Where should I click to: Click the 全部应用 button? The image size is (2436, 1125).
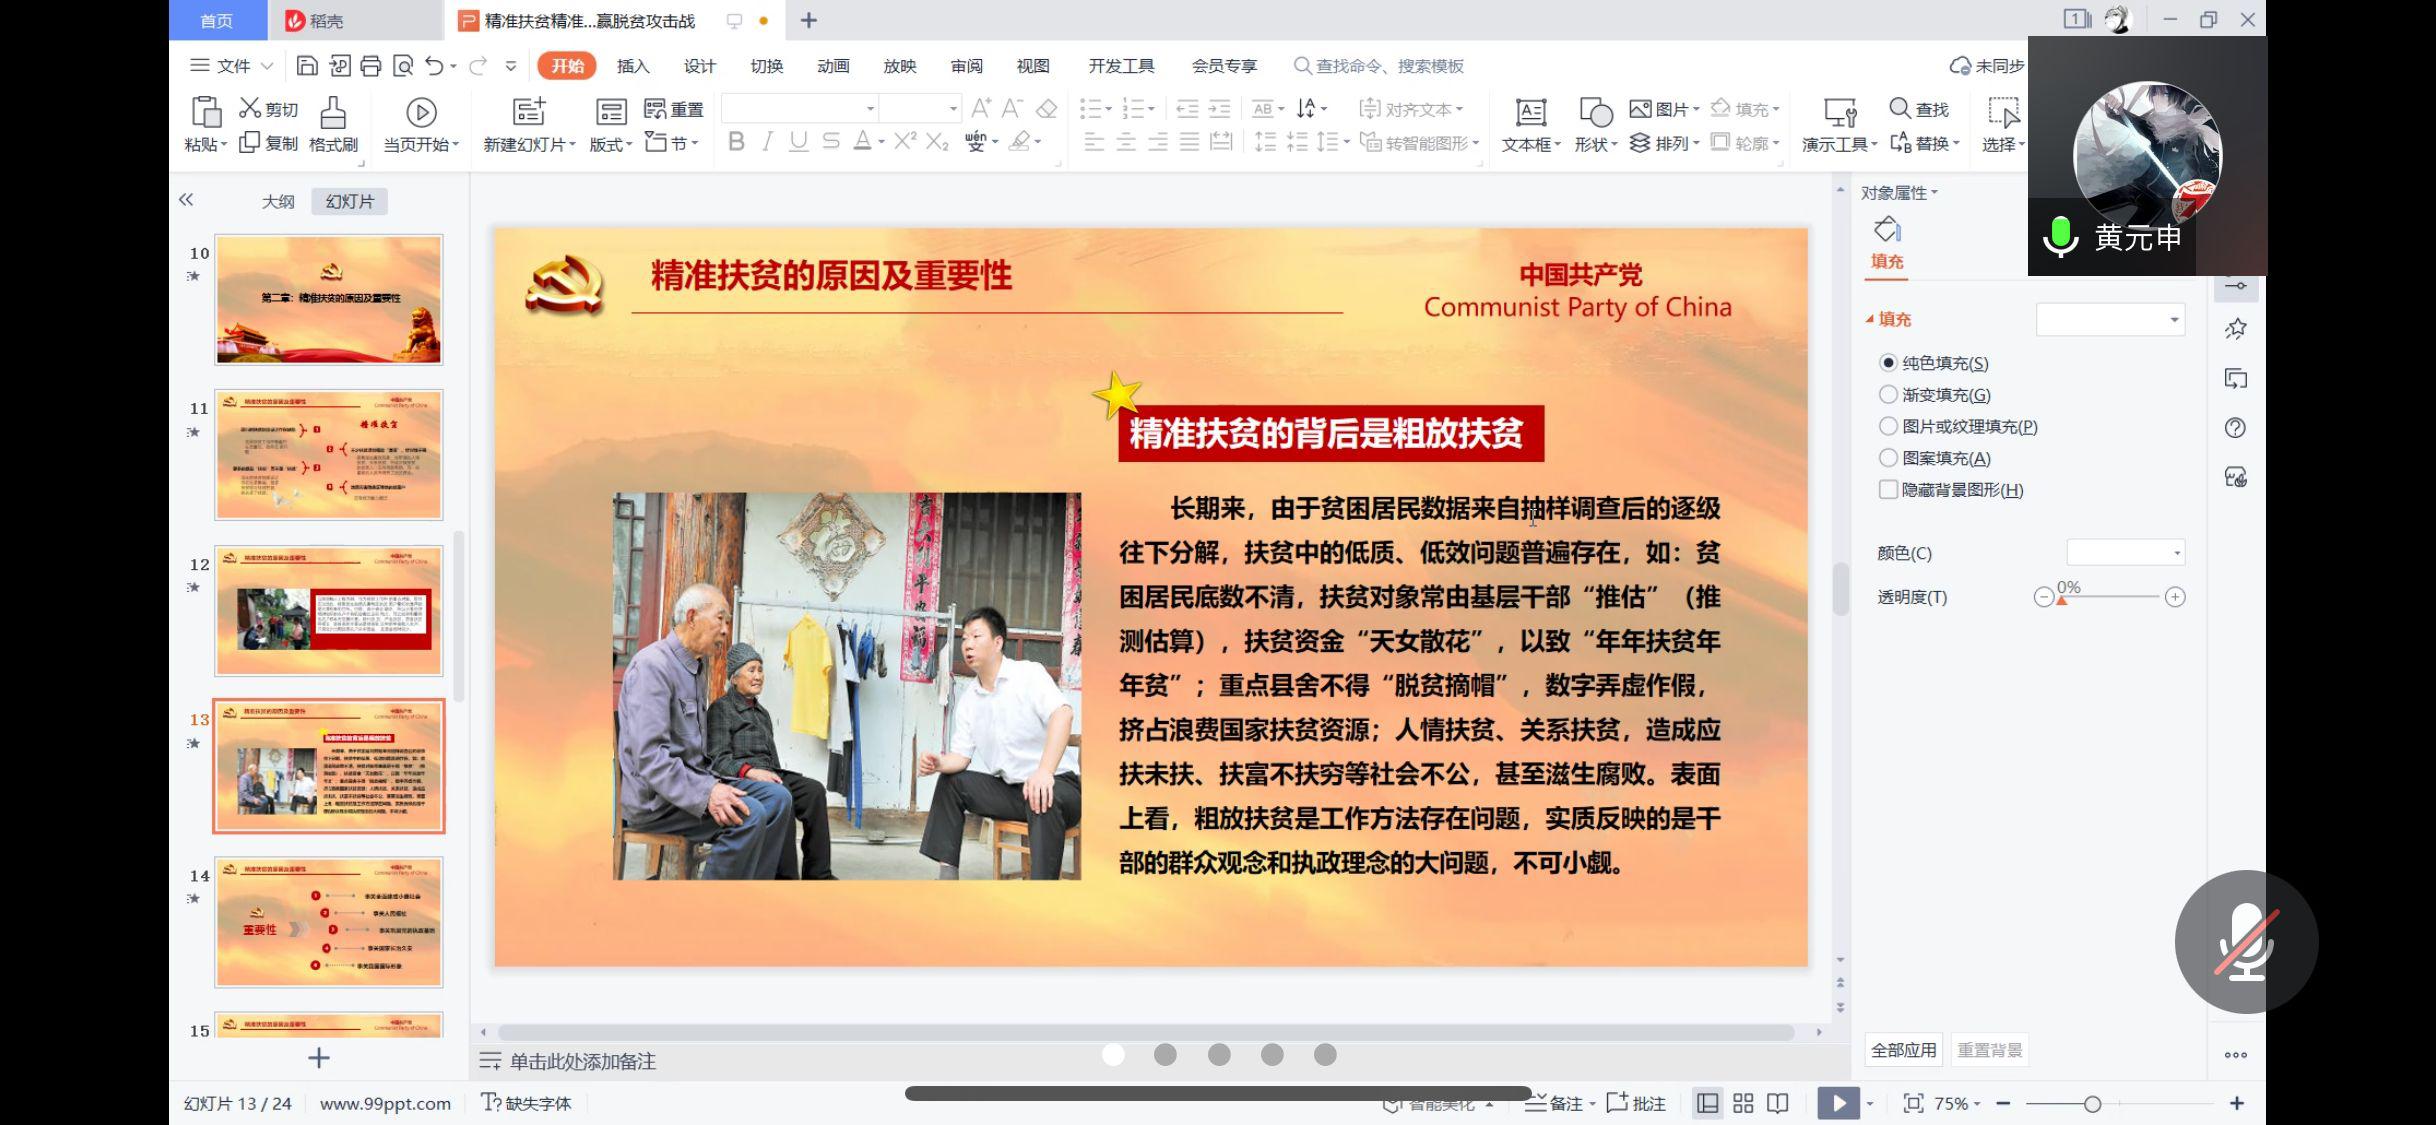point(1903,1050)
